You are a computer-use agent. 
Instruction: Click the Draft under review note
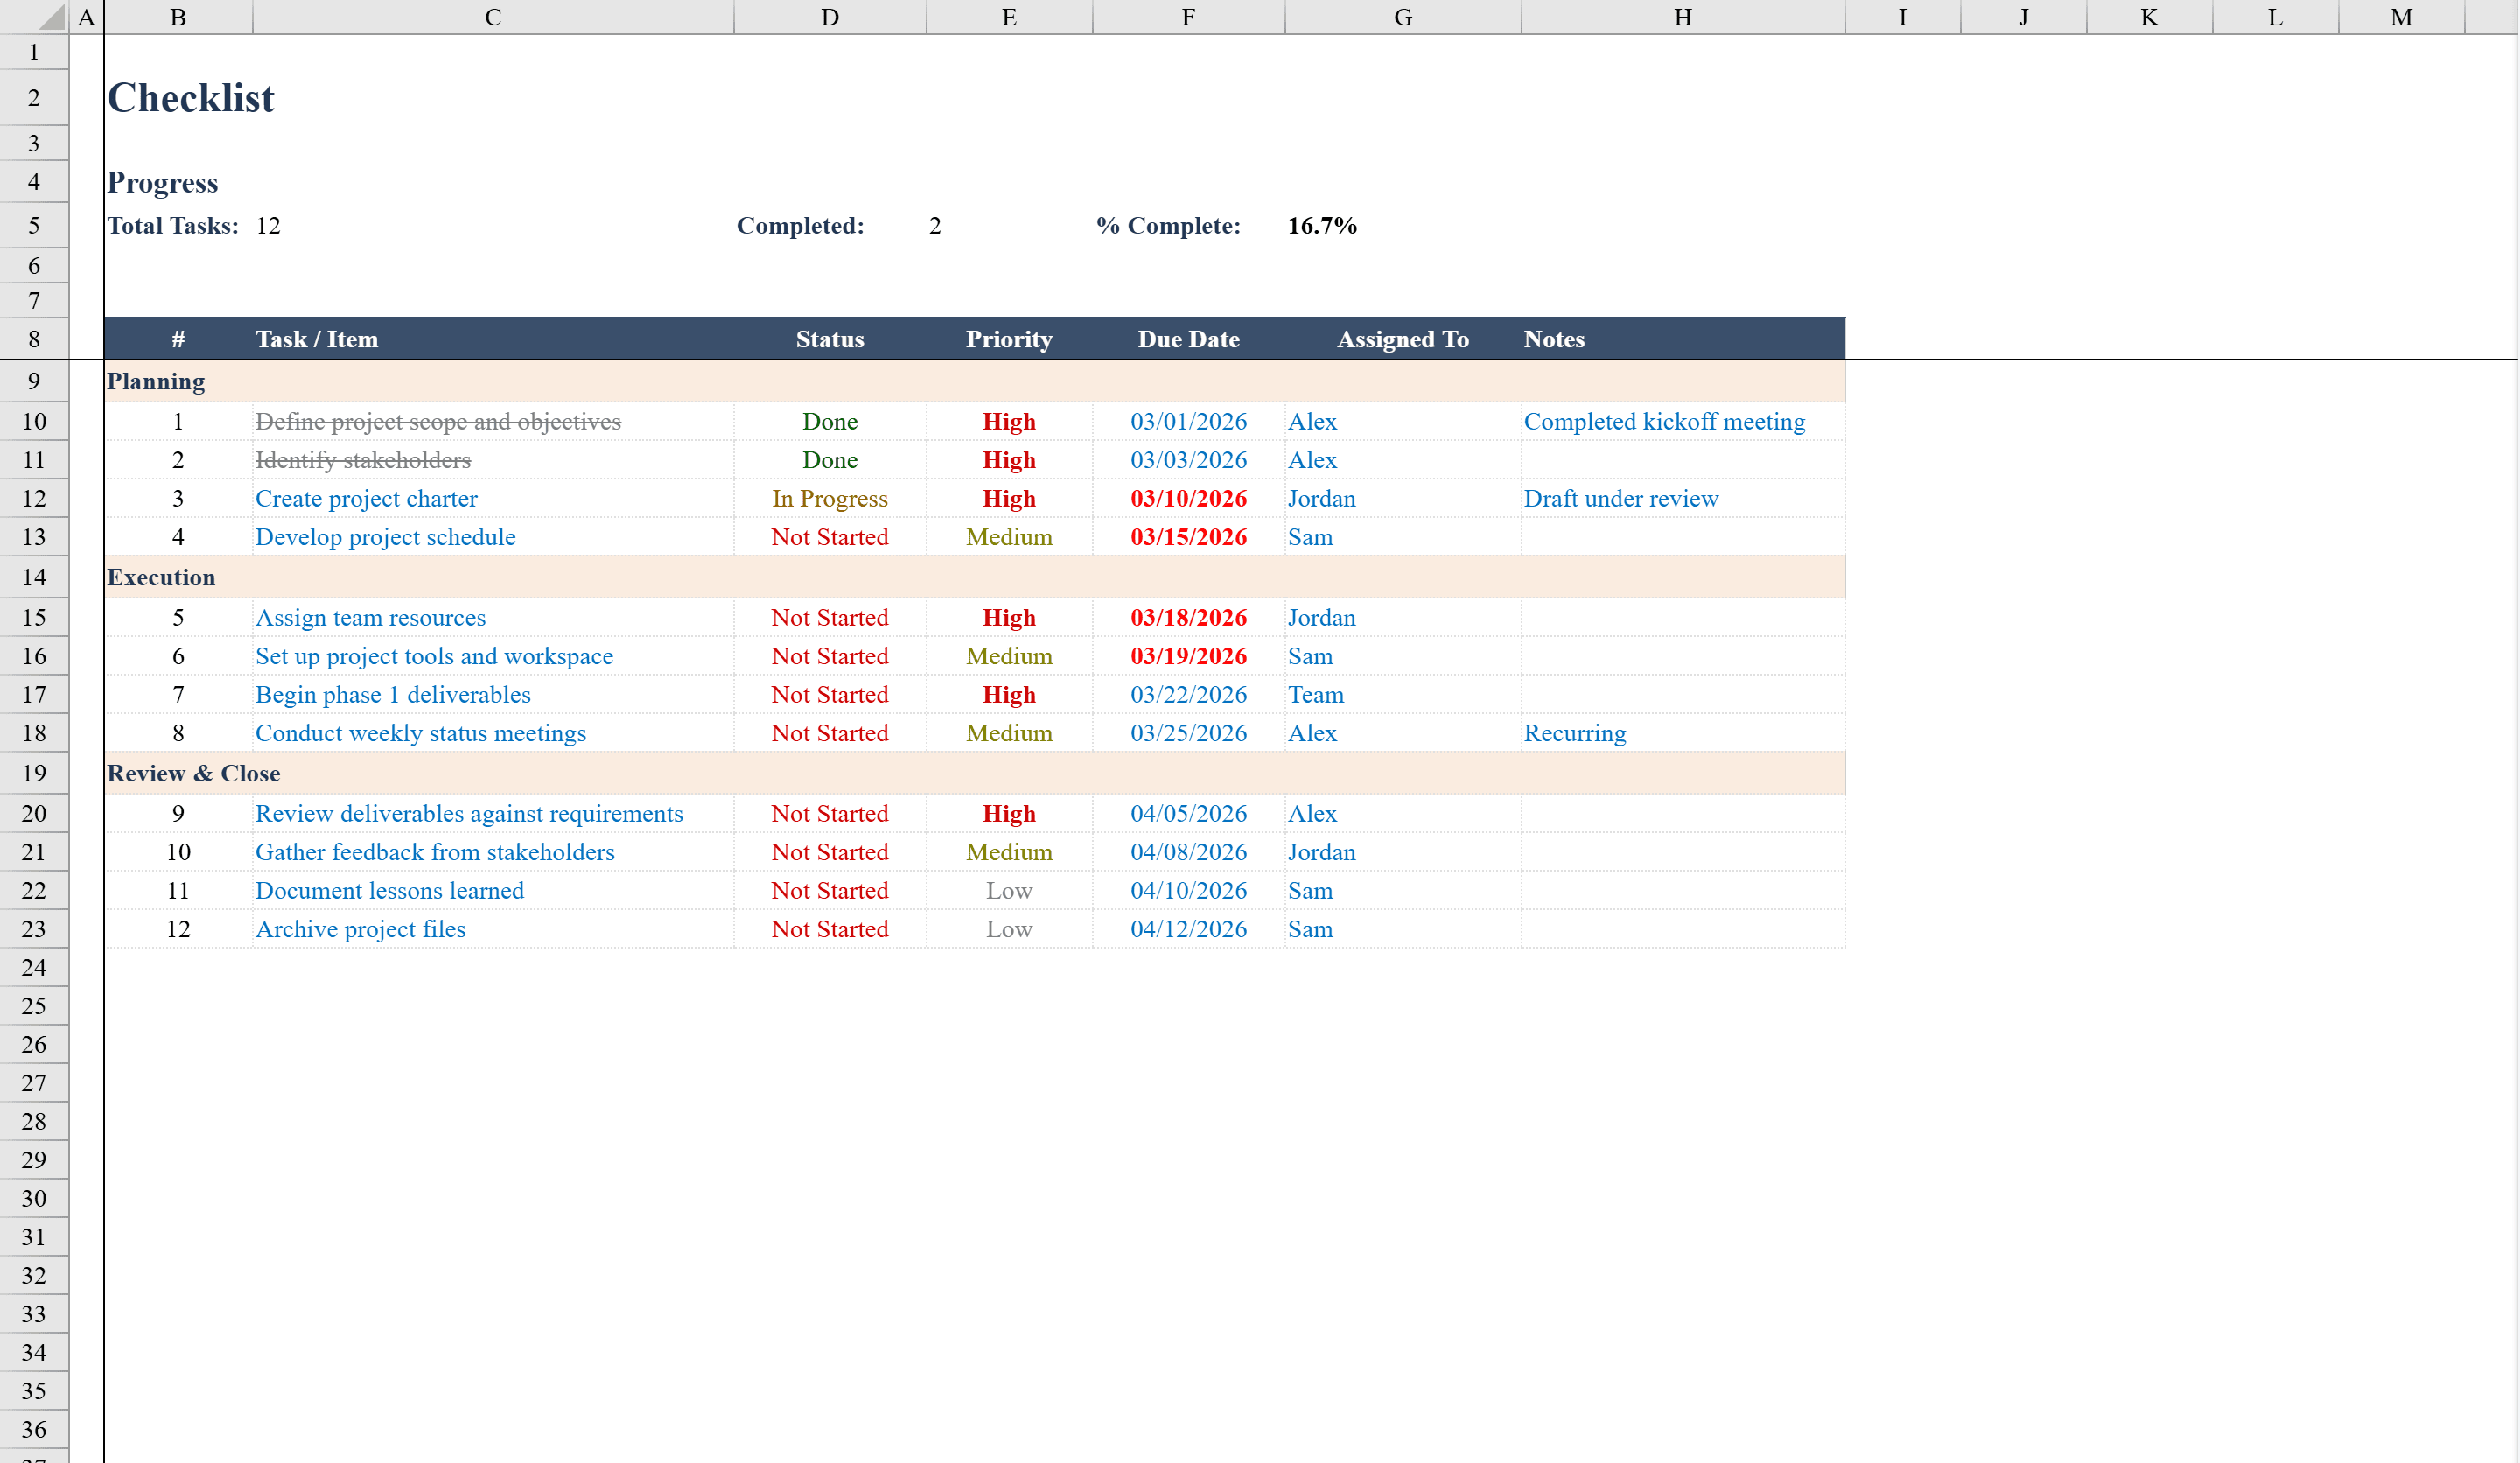(1621, 498)
